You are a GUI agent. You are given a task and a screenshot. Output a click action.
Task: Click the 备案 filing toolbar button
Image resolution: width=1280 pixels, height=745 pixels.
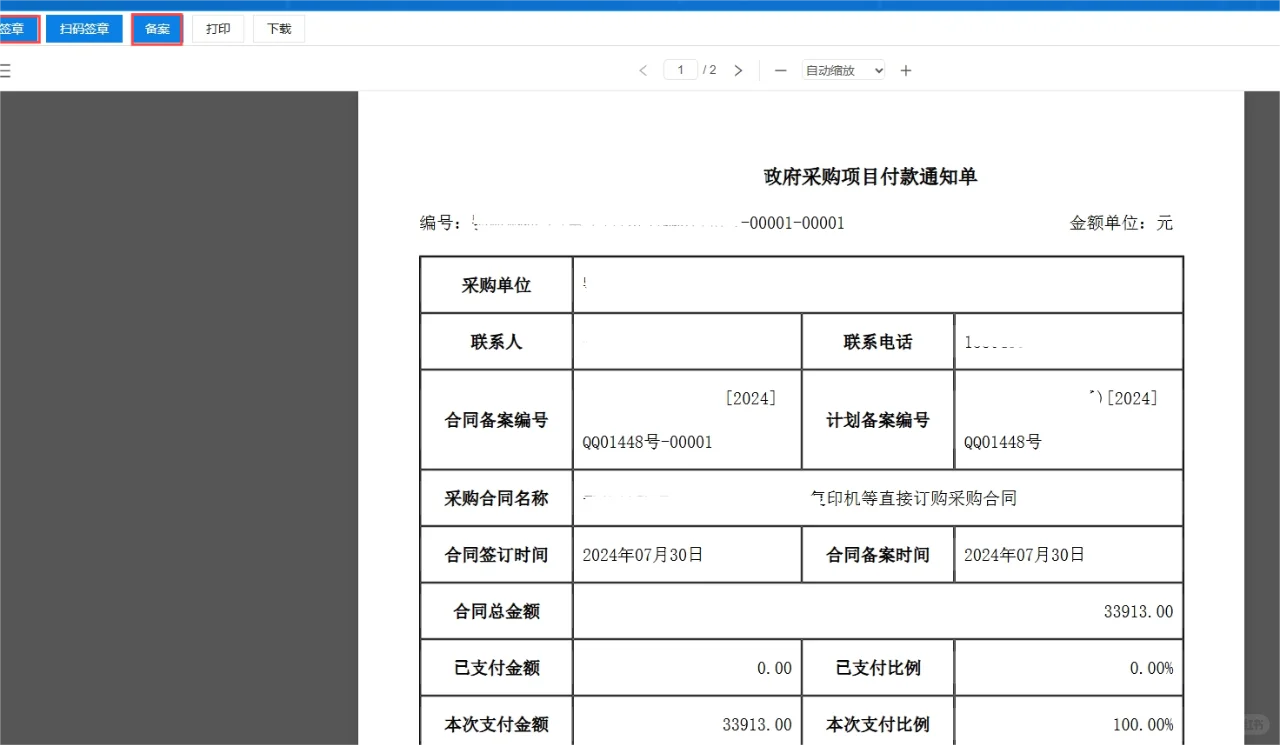[x=156, y=28]
